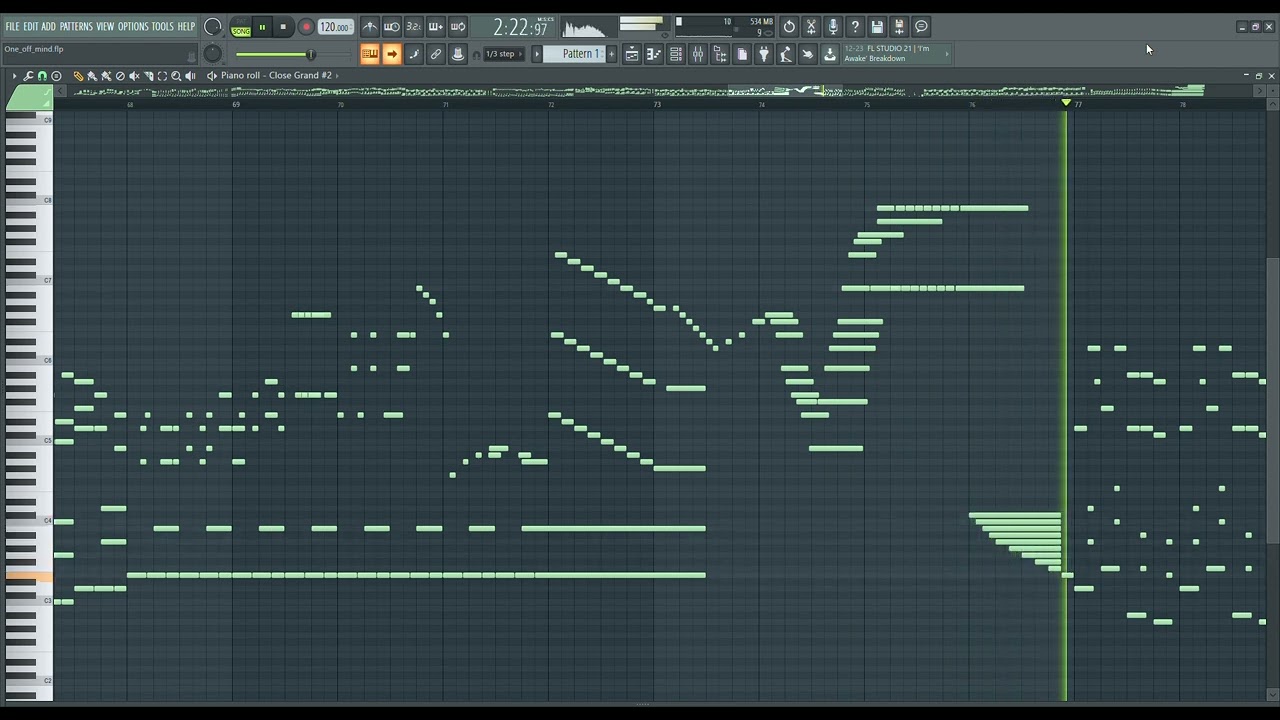Image resolution: width=1280 pixels, height=720 pixels.
Task: Select the Delete tool in piano roll
Action: coord(120,76)
